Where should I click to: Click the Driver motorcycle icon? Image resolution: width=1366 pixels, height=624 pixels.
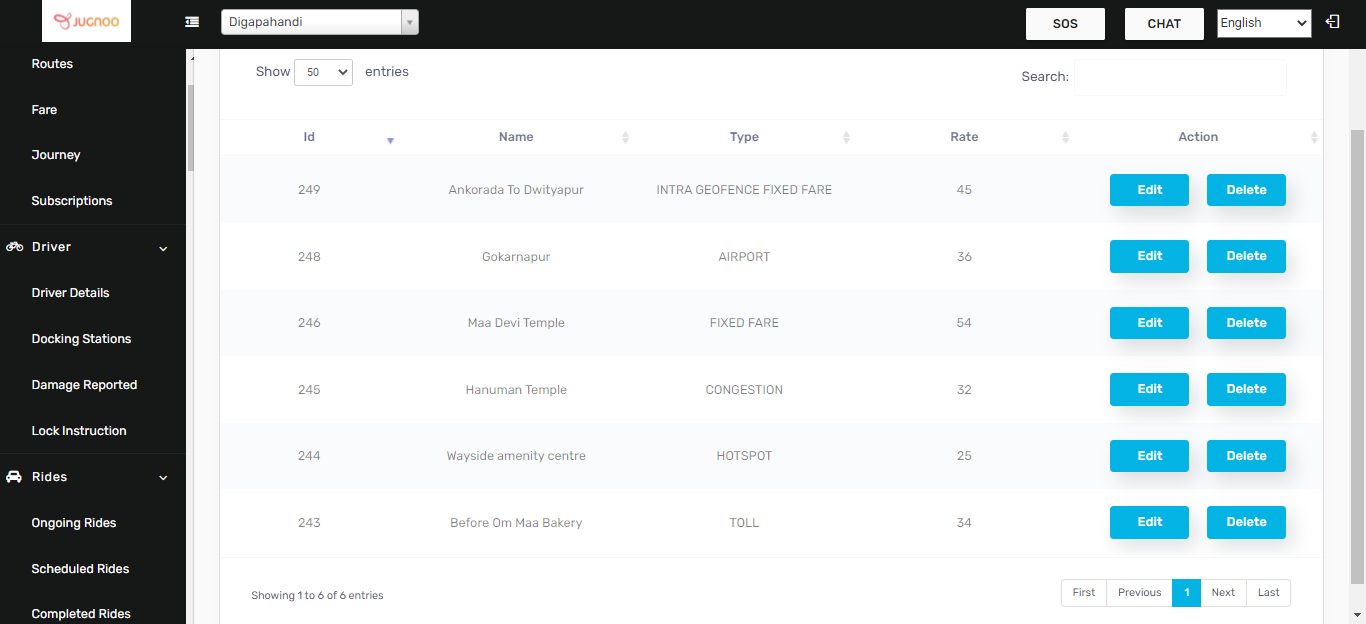[15, 247]
